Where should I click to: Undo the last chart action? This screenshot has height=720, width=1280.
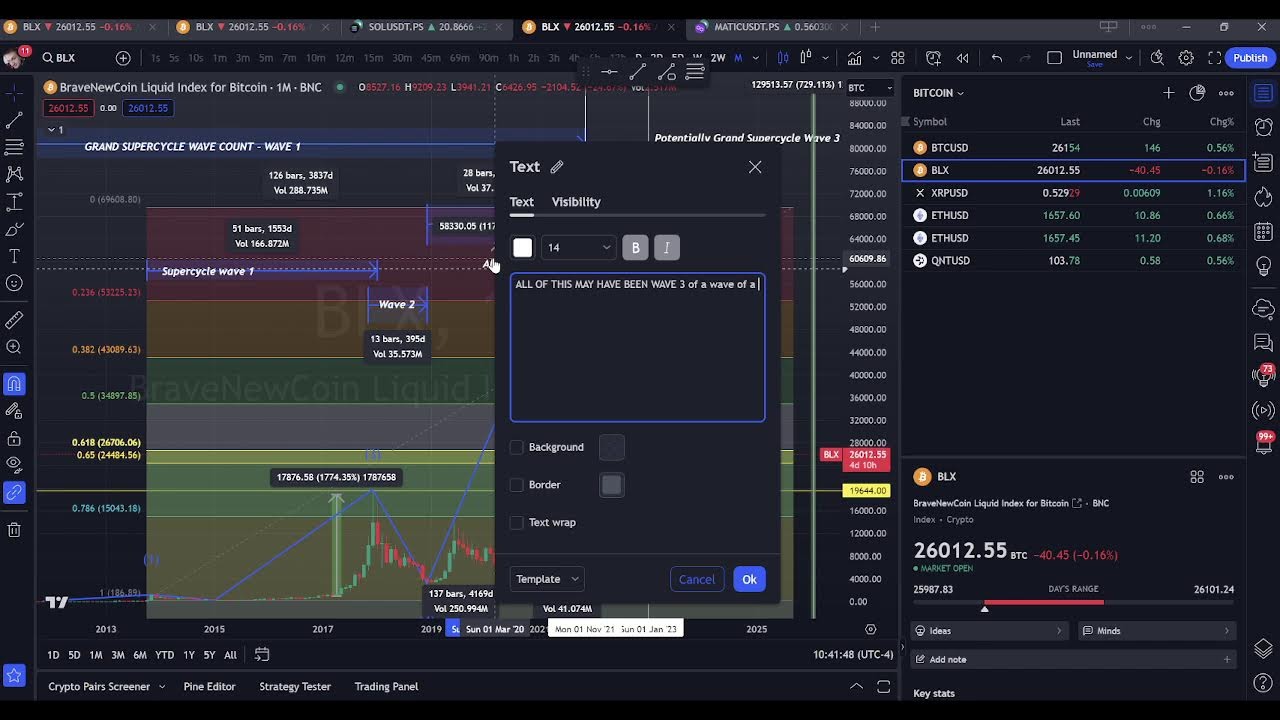(997, 58)
